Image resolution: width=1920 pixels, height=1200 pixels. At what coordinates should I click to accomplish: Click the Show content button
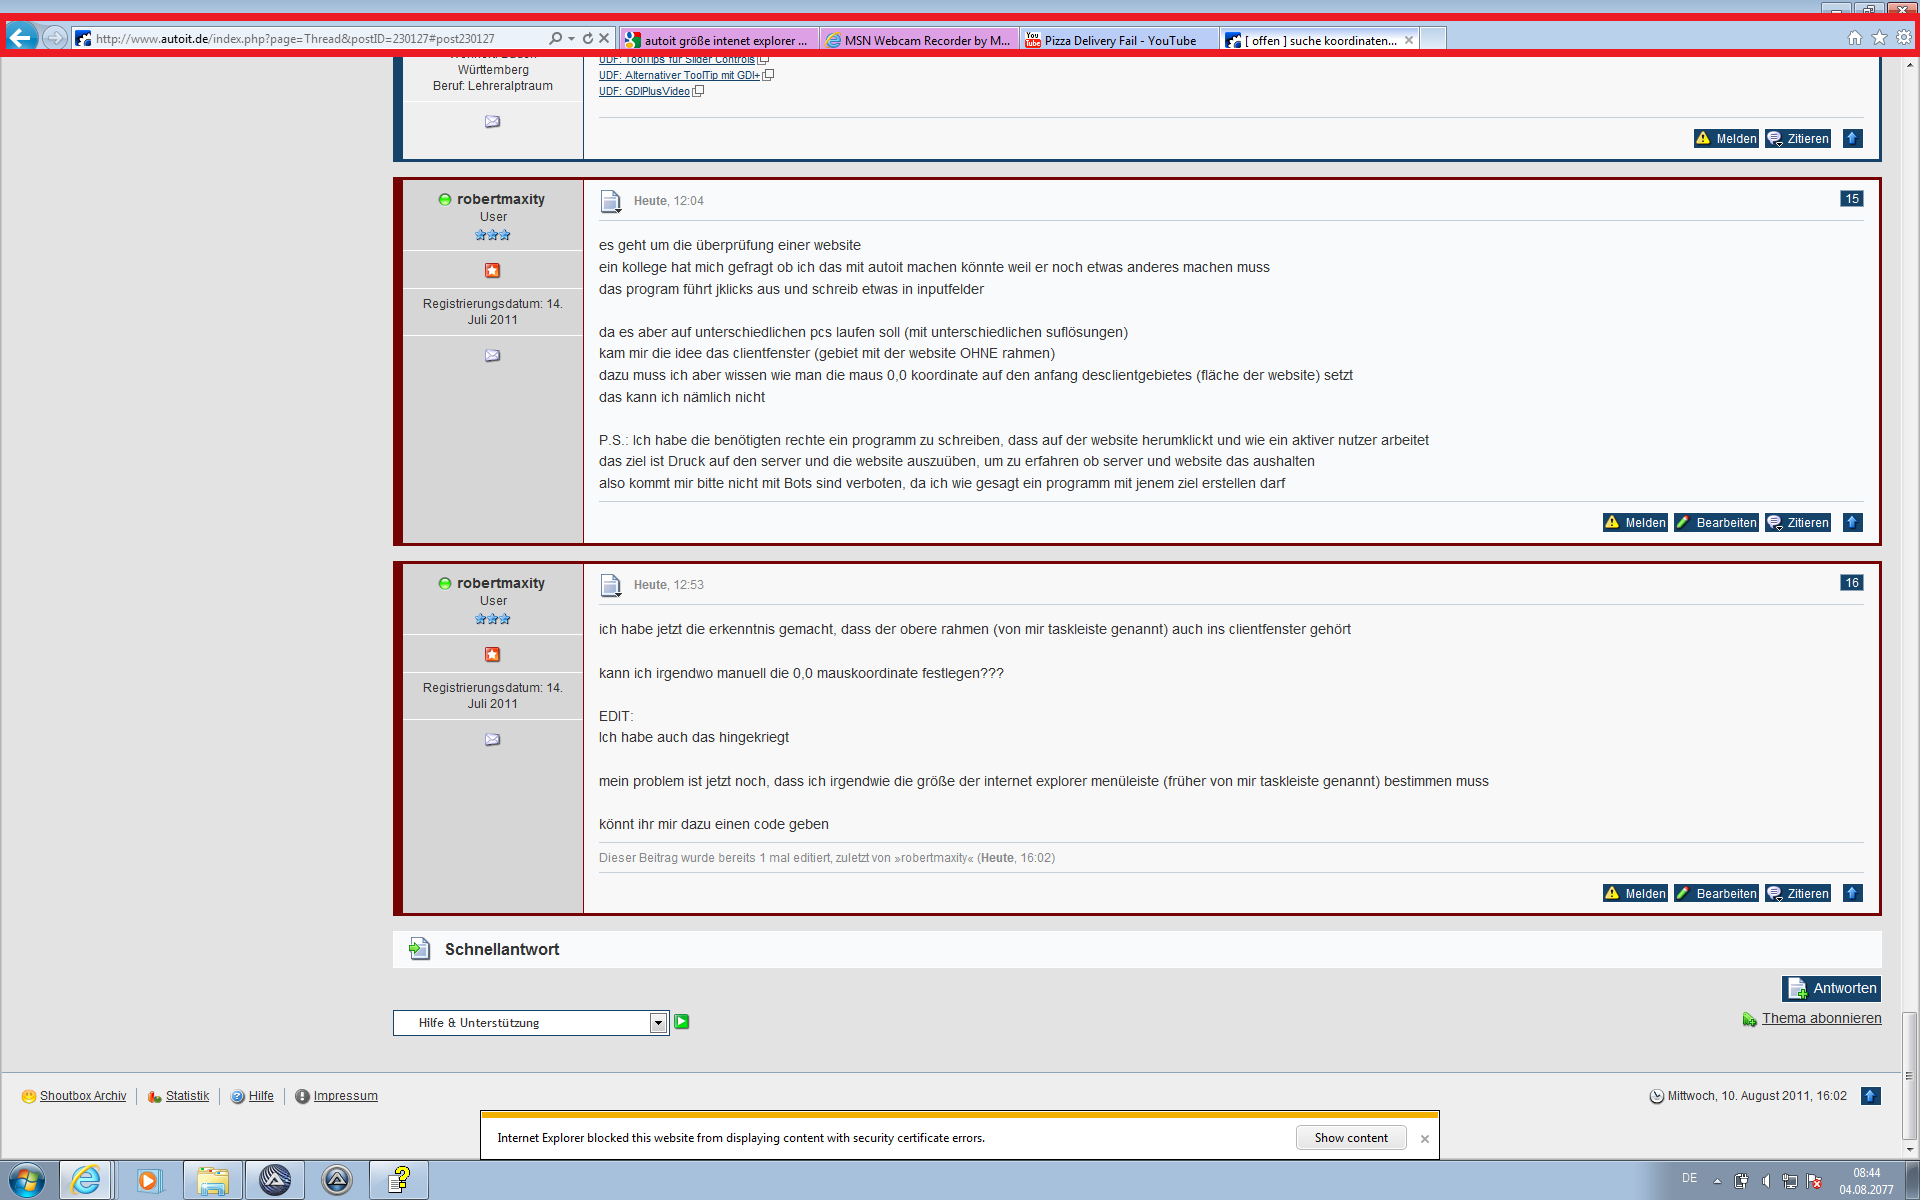point(1350,1138)
